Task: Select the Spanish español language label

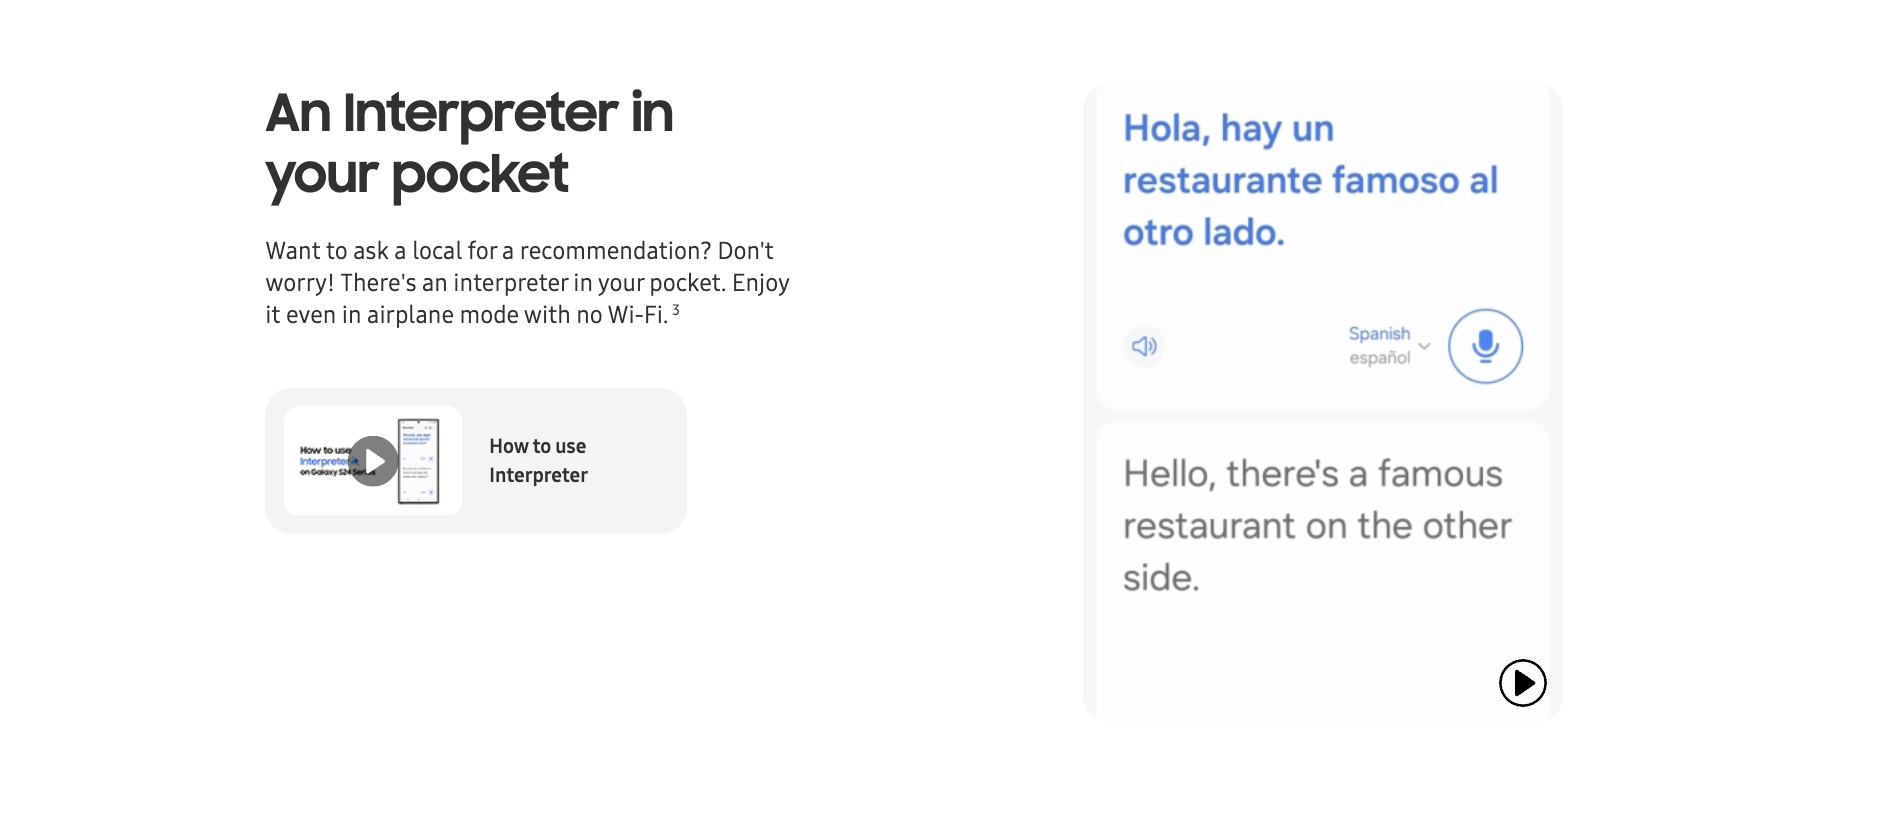Action: coord(1379,346)
